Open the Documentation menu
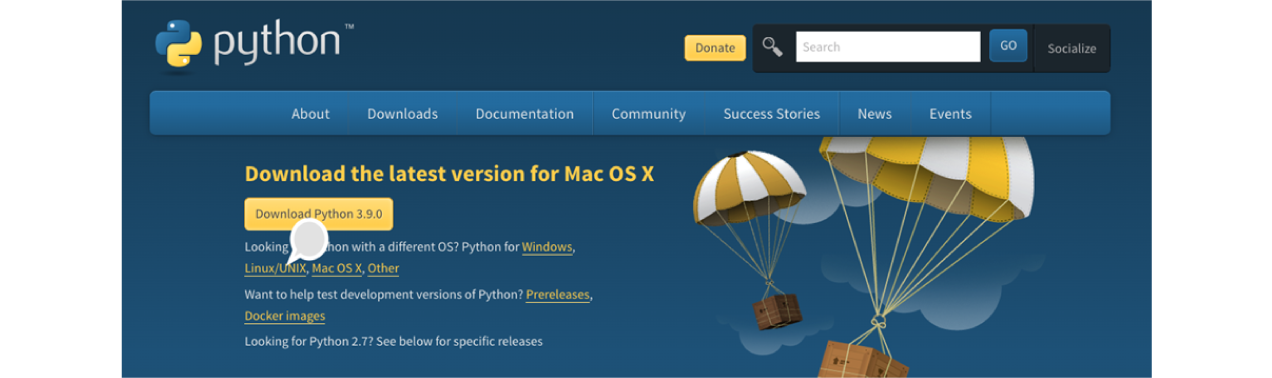Screen dimensions: 1272x378 [525, 114]
